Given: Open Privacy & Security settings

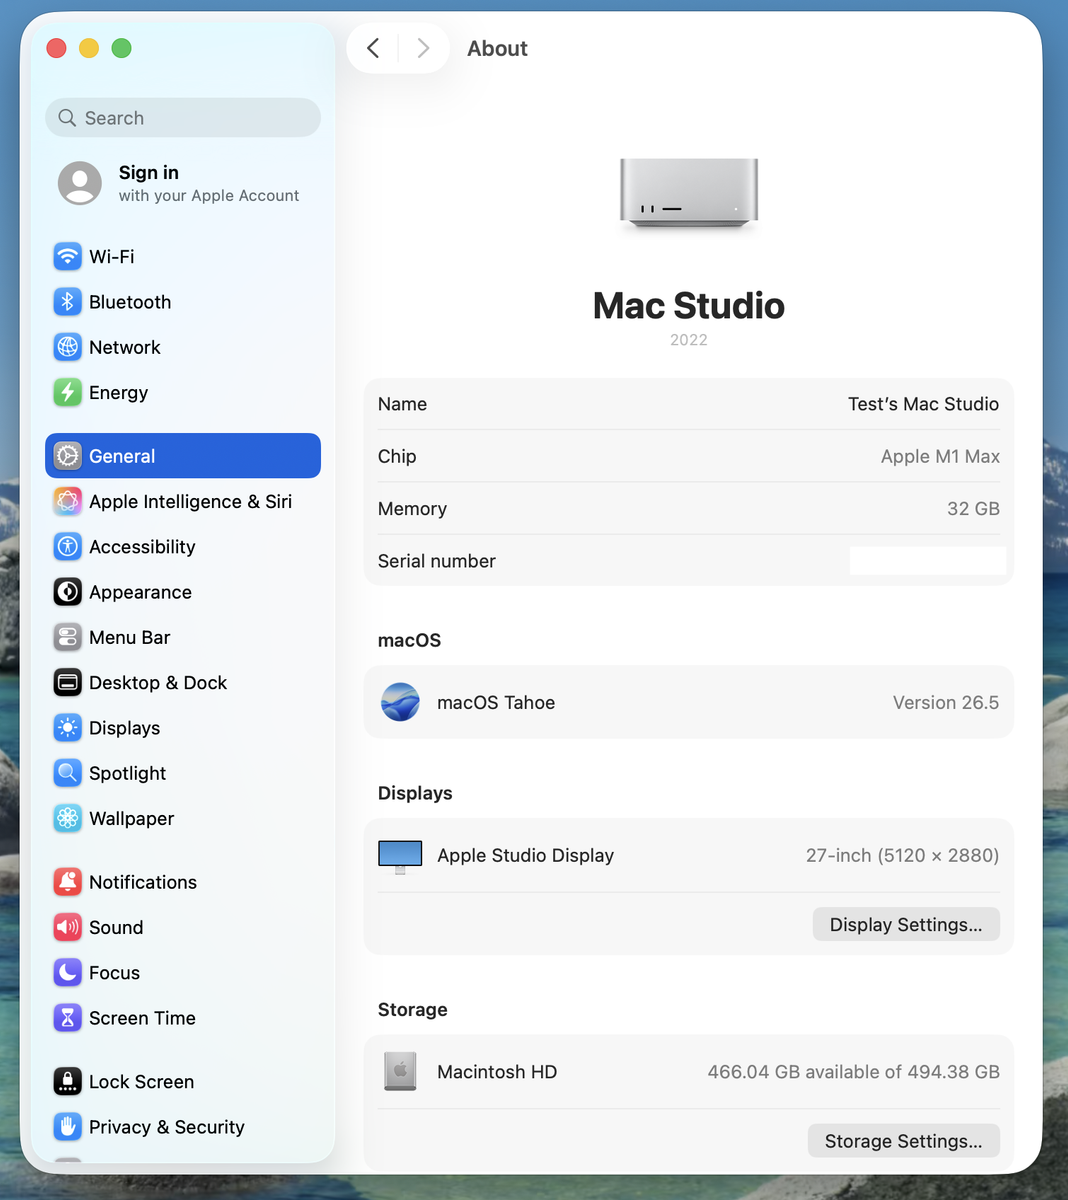Looking at the screenshot, I should (x=183, y=1127).
